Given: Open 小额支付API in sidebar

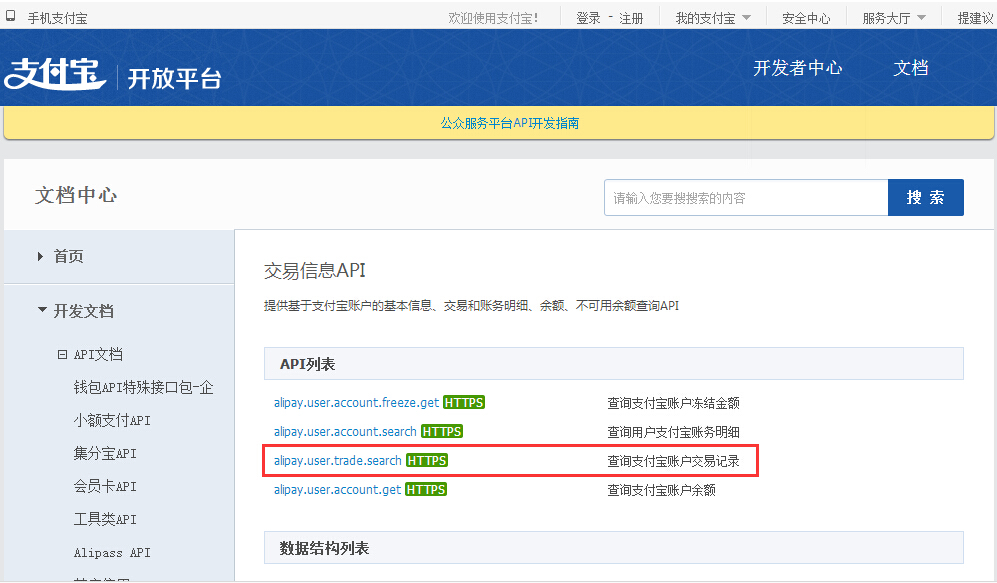Looking at the screenshot, I should point(112,421).
